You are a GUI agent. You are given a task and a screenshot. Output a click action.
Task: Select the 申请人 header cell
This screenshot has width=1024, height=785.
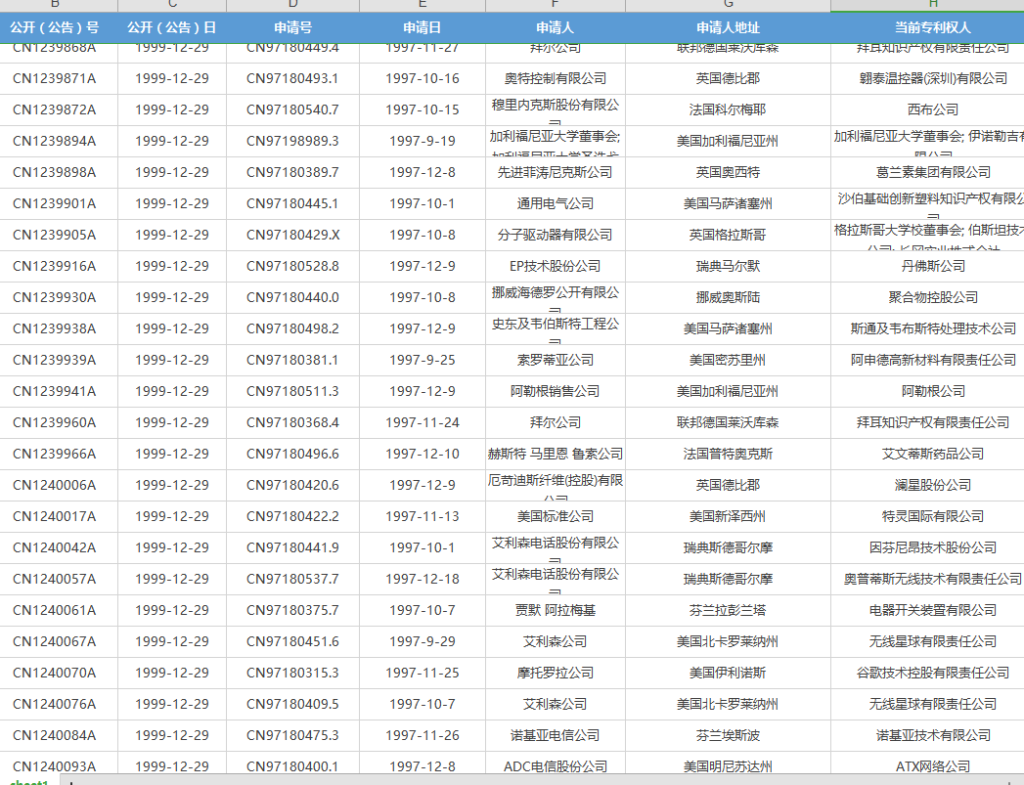coord(555,27)
